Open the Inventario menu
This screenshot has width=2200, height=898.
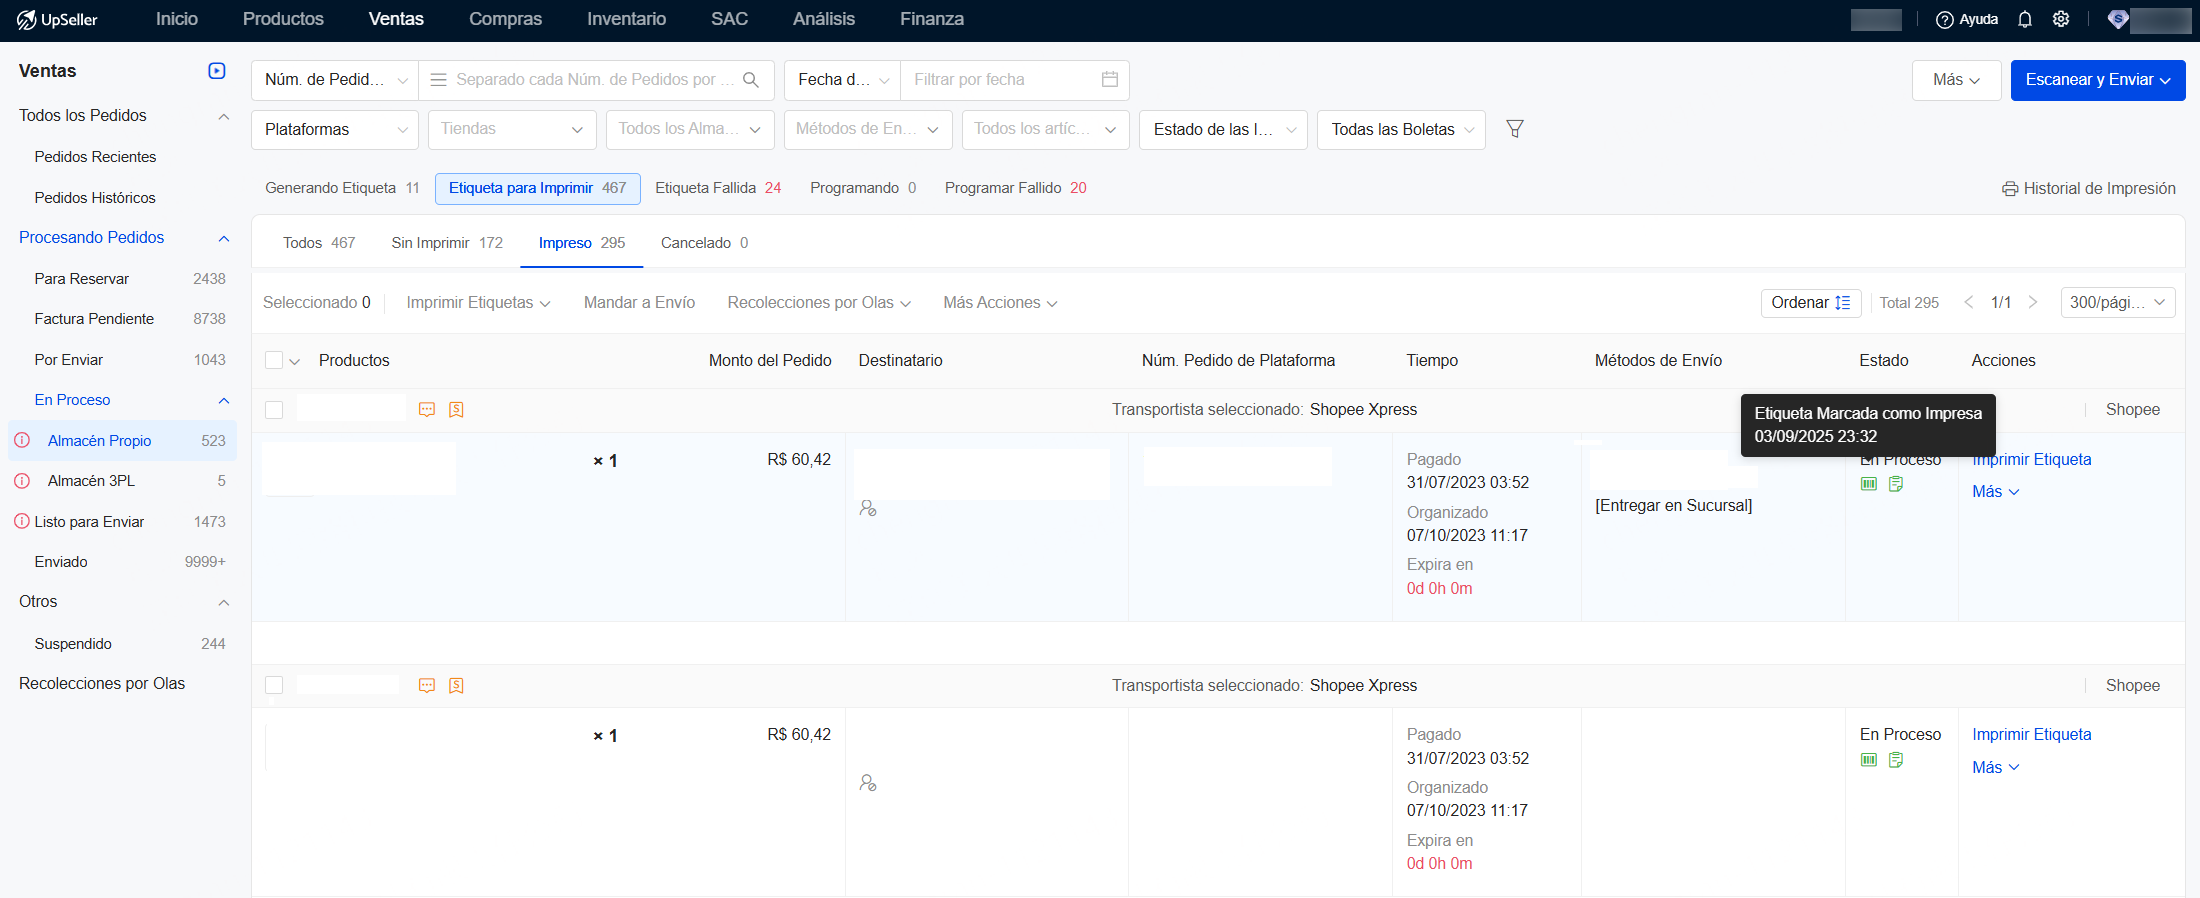[x=626, y=19]
